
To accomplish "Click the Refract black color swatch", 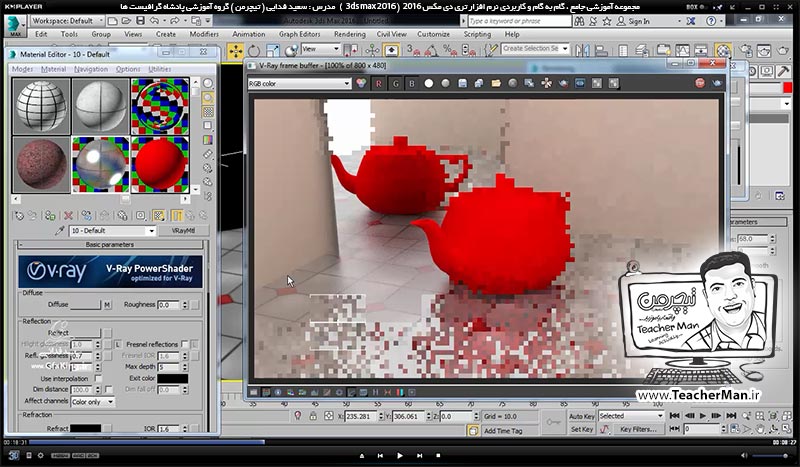I will 85,429.
